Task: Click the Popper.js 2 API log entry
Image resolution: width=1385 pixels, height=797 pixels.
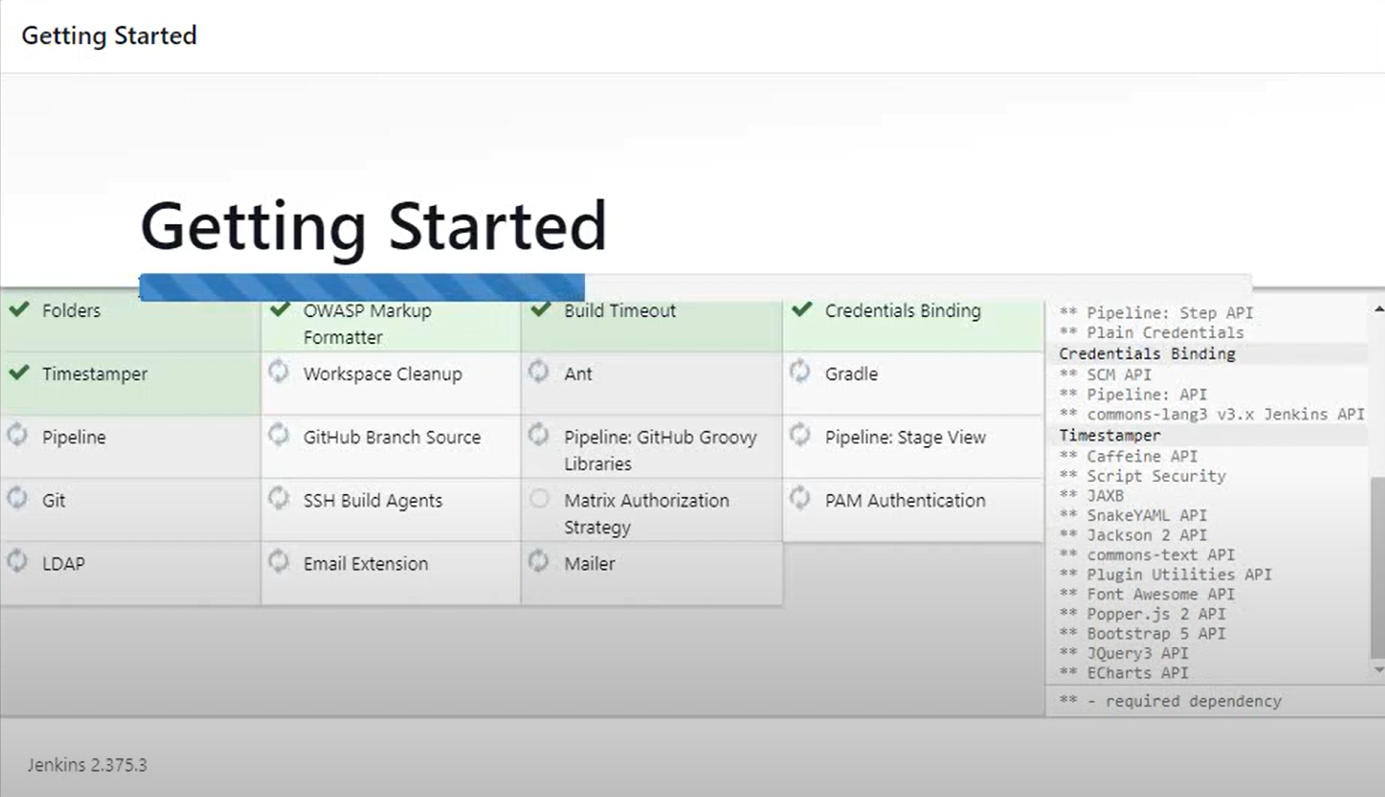Action: pos(1142,614)
